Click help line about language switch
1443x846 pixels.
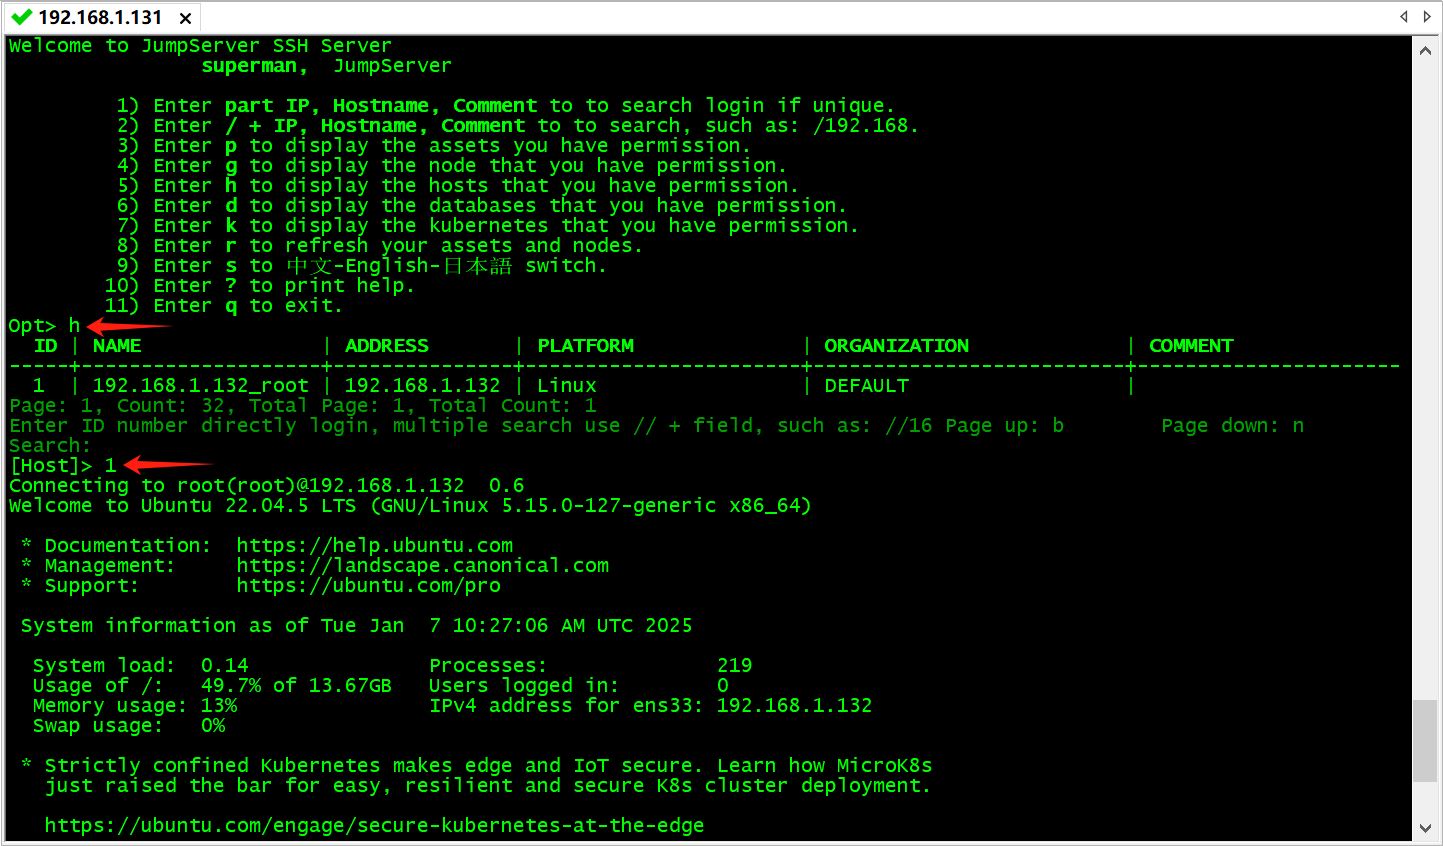pyautogui.click(x=362, y=265)
